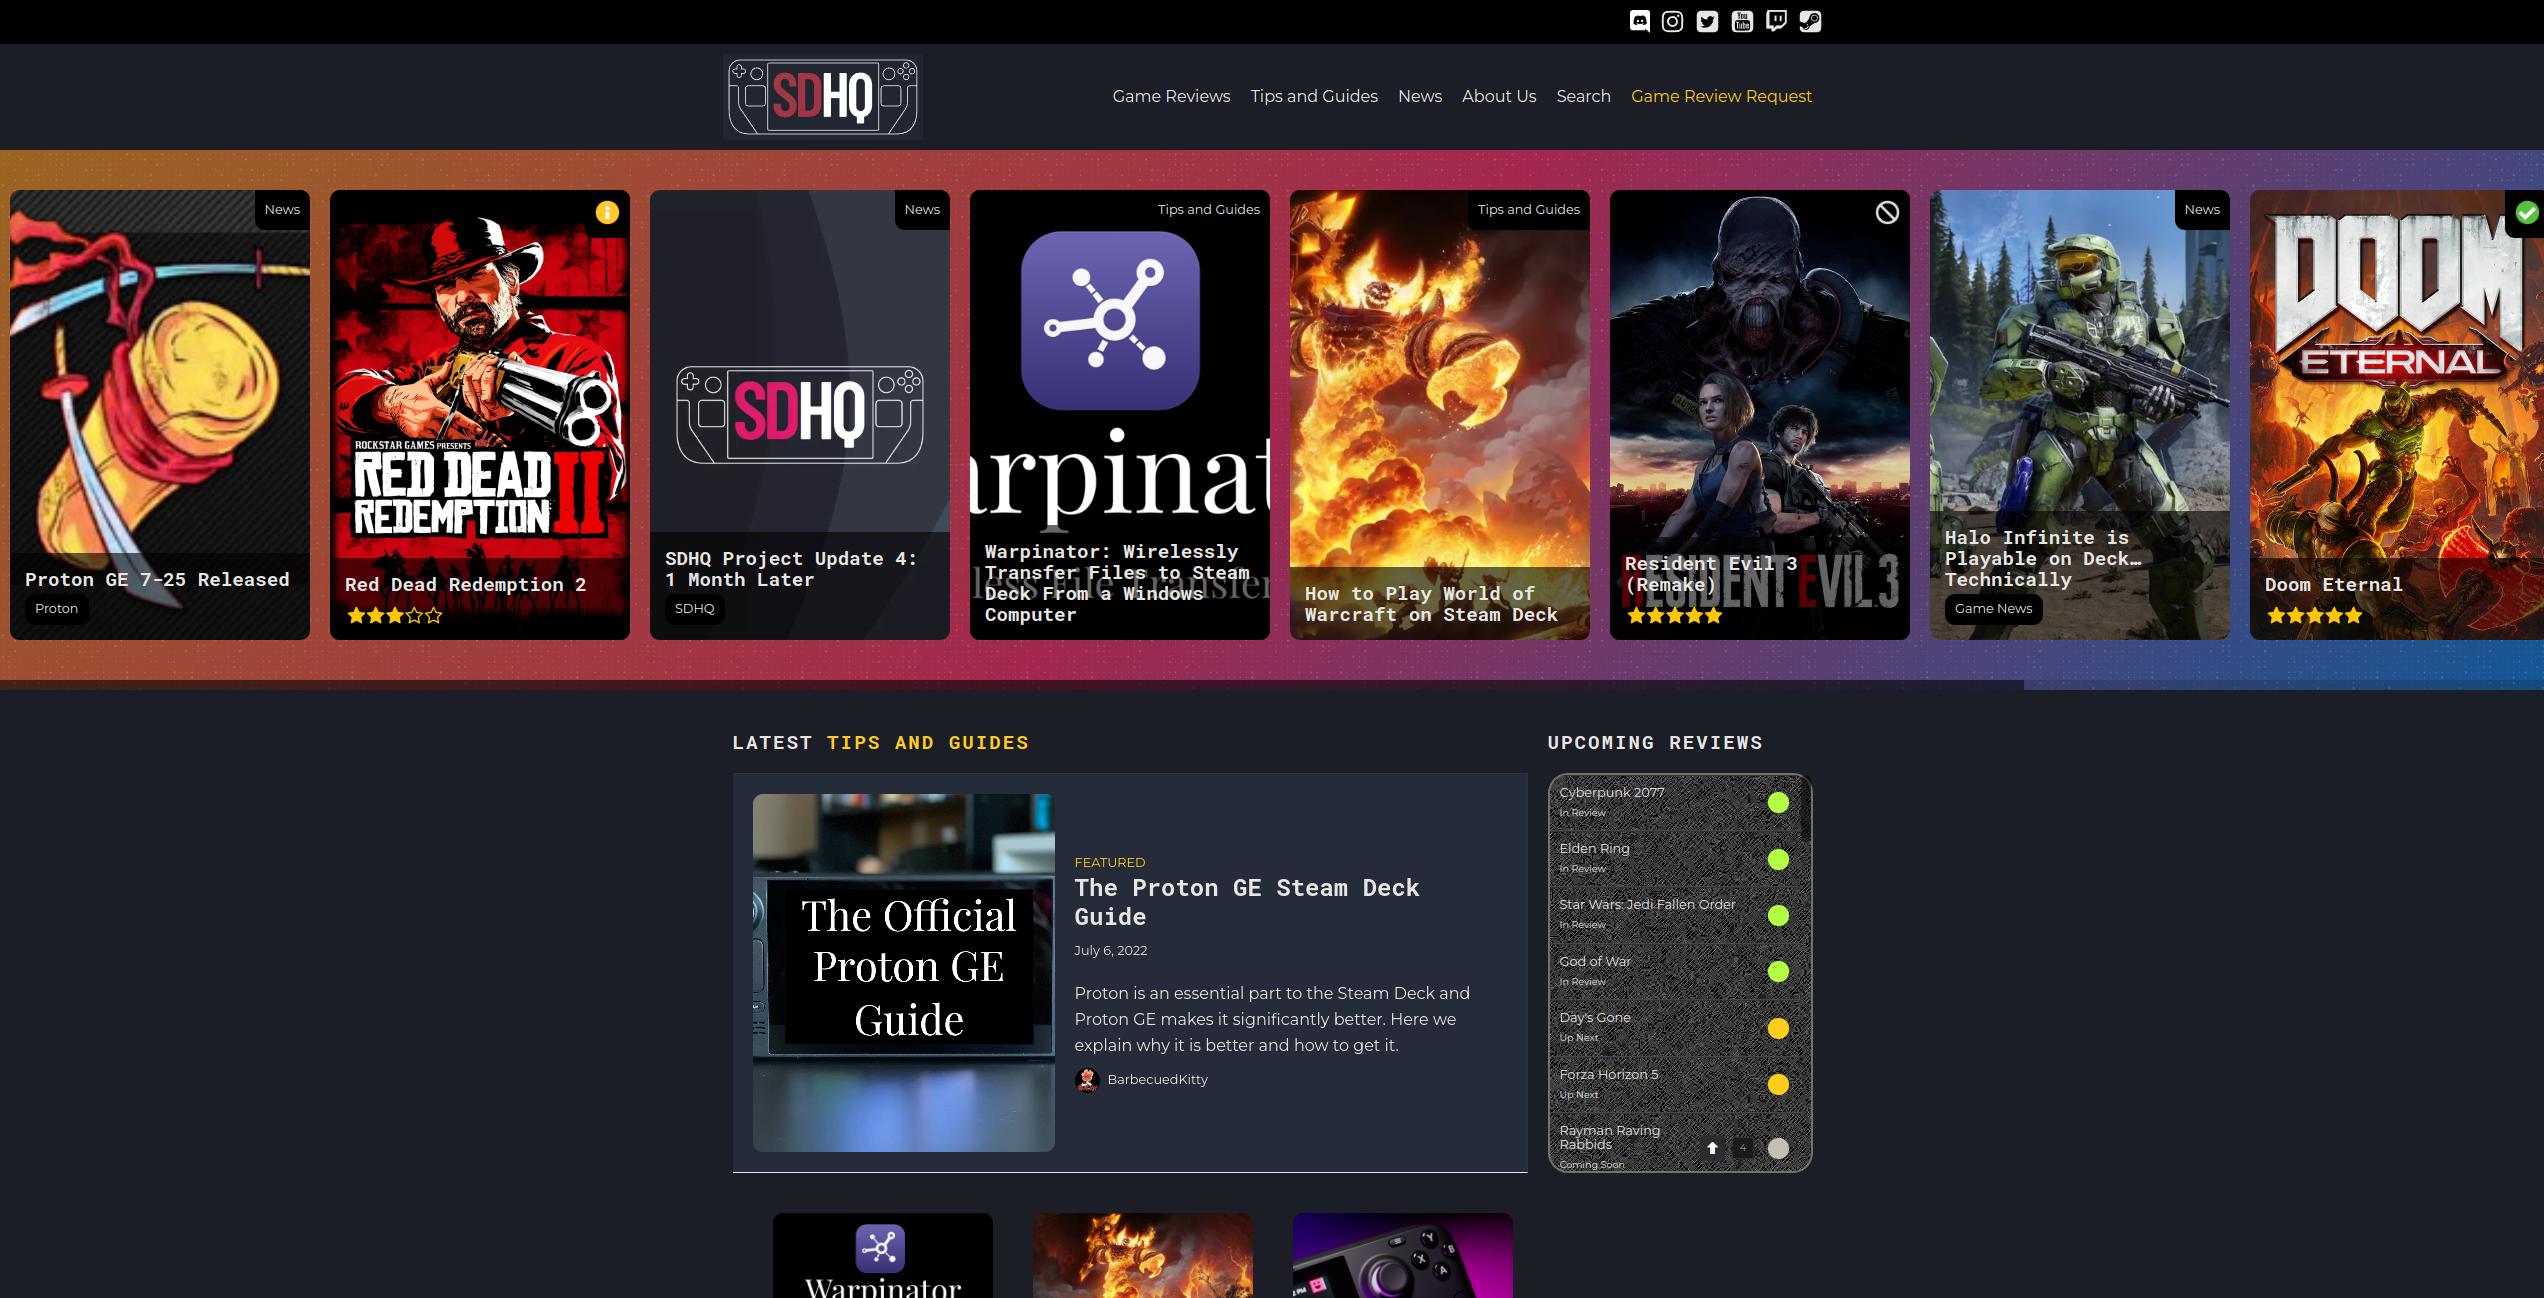Click the Upcoming Reviews list scrollbar
This screenshot has width=2544, height=1298.
coord(1807,810)
